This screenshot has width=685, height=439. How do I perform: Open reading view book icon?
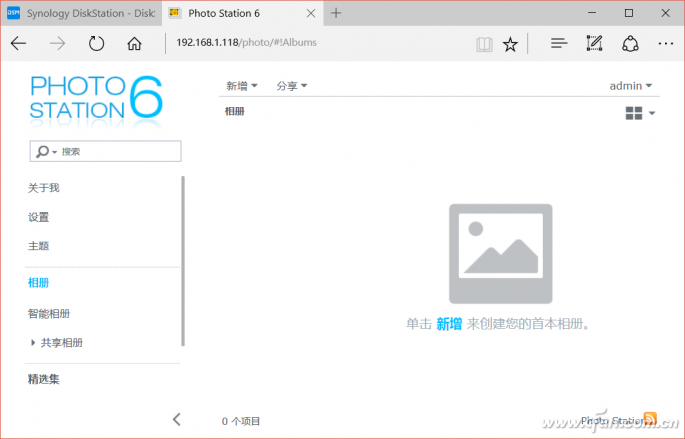point(484,44)
